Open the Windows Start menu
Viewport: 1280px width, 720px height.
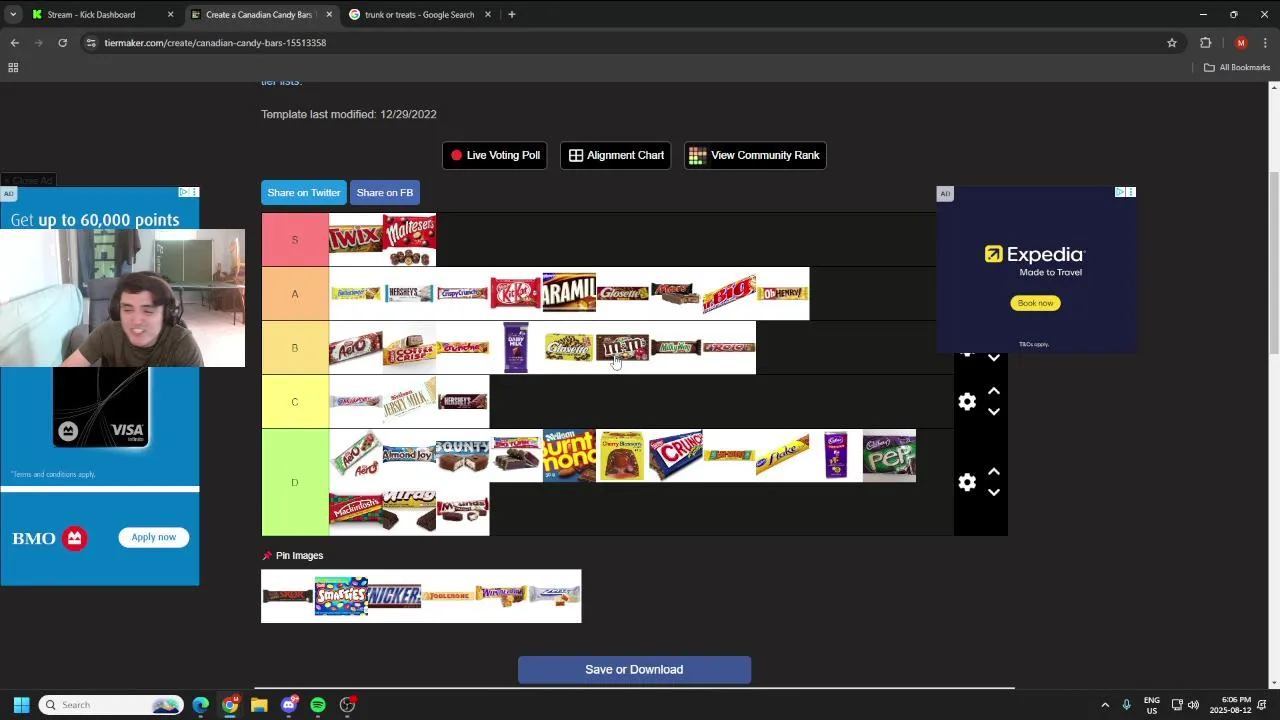click(x=21, y=705)
